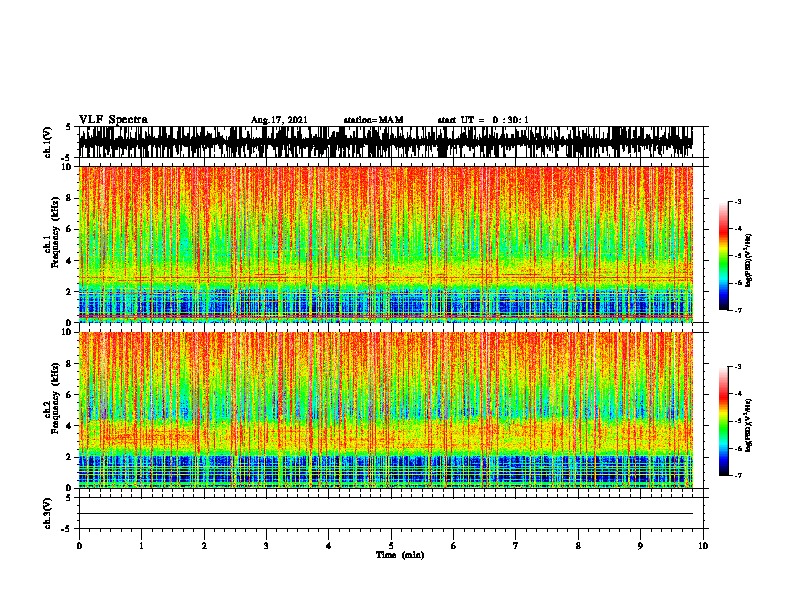Image resolution: width=792 pixels, height=612 pixels.
Task: Click the ch.1 spectrogram color bar
Action: coord(724,256)
